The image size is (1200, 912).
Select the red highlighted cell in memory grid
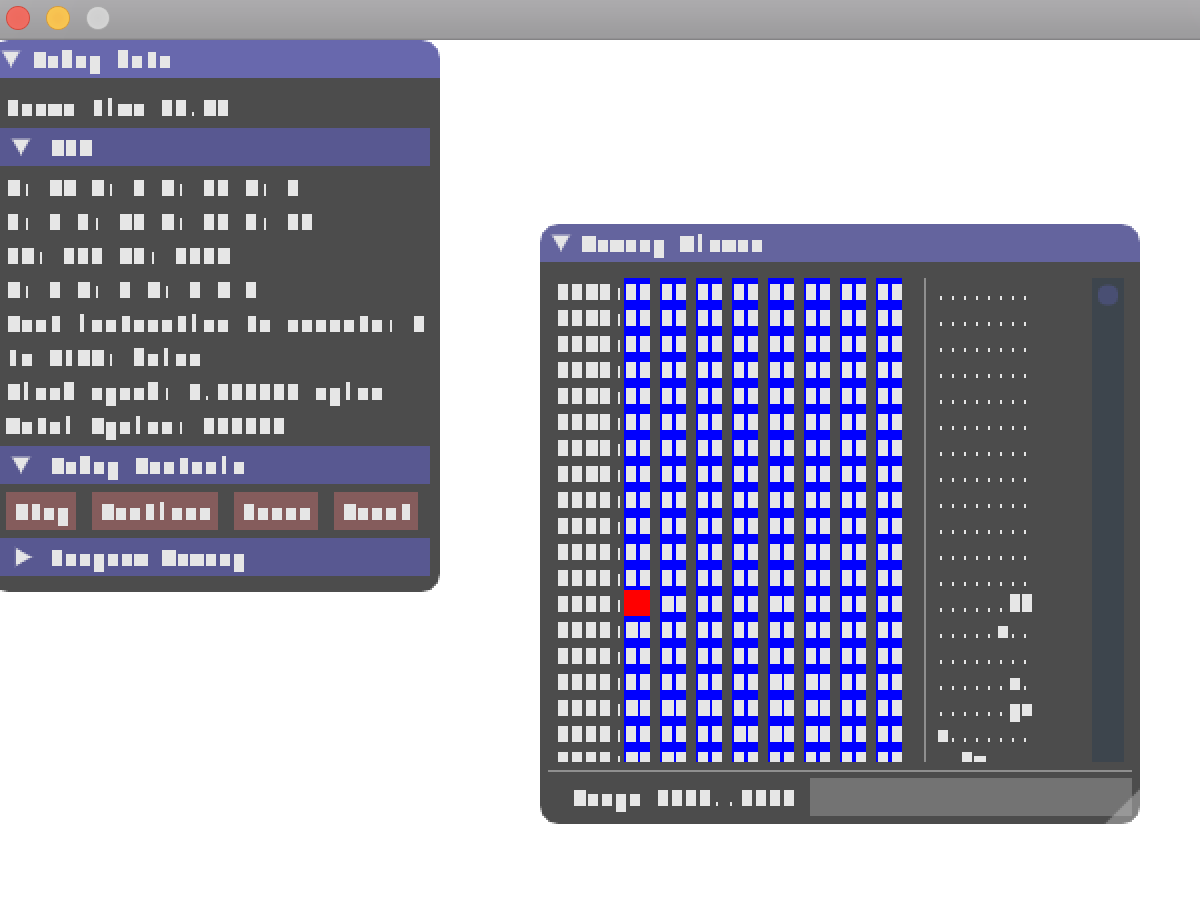pyautogui.click(x=637, y=602)
